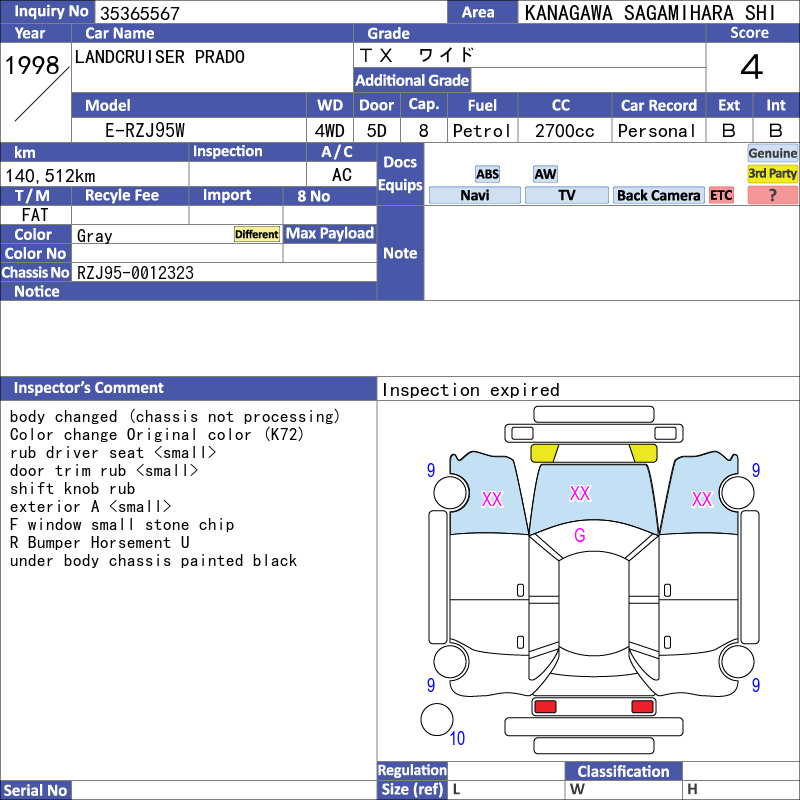Viewport: 800px width, 800px height.
Task: Select the TV equipment badge
Action: click(566, 195)
